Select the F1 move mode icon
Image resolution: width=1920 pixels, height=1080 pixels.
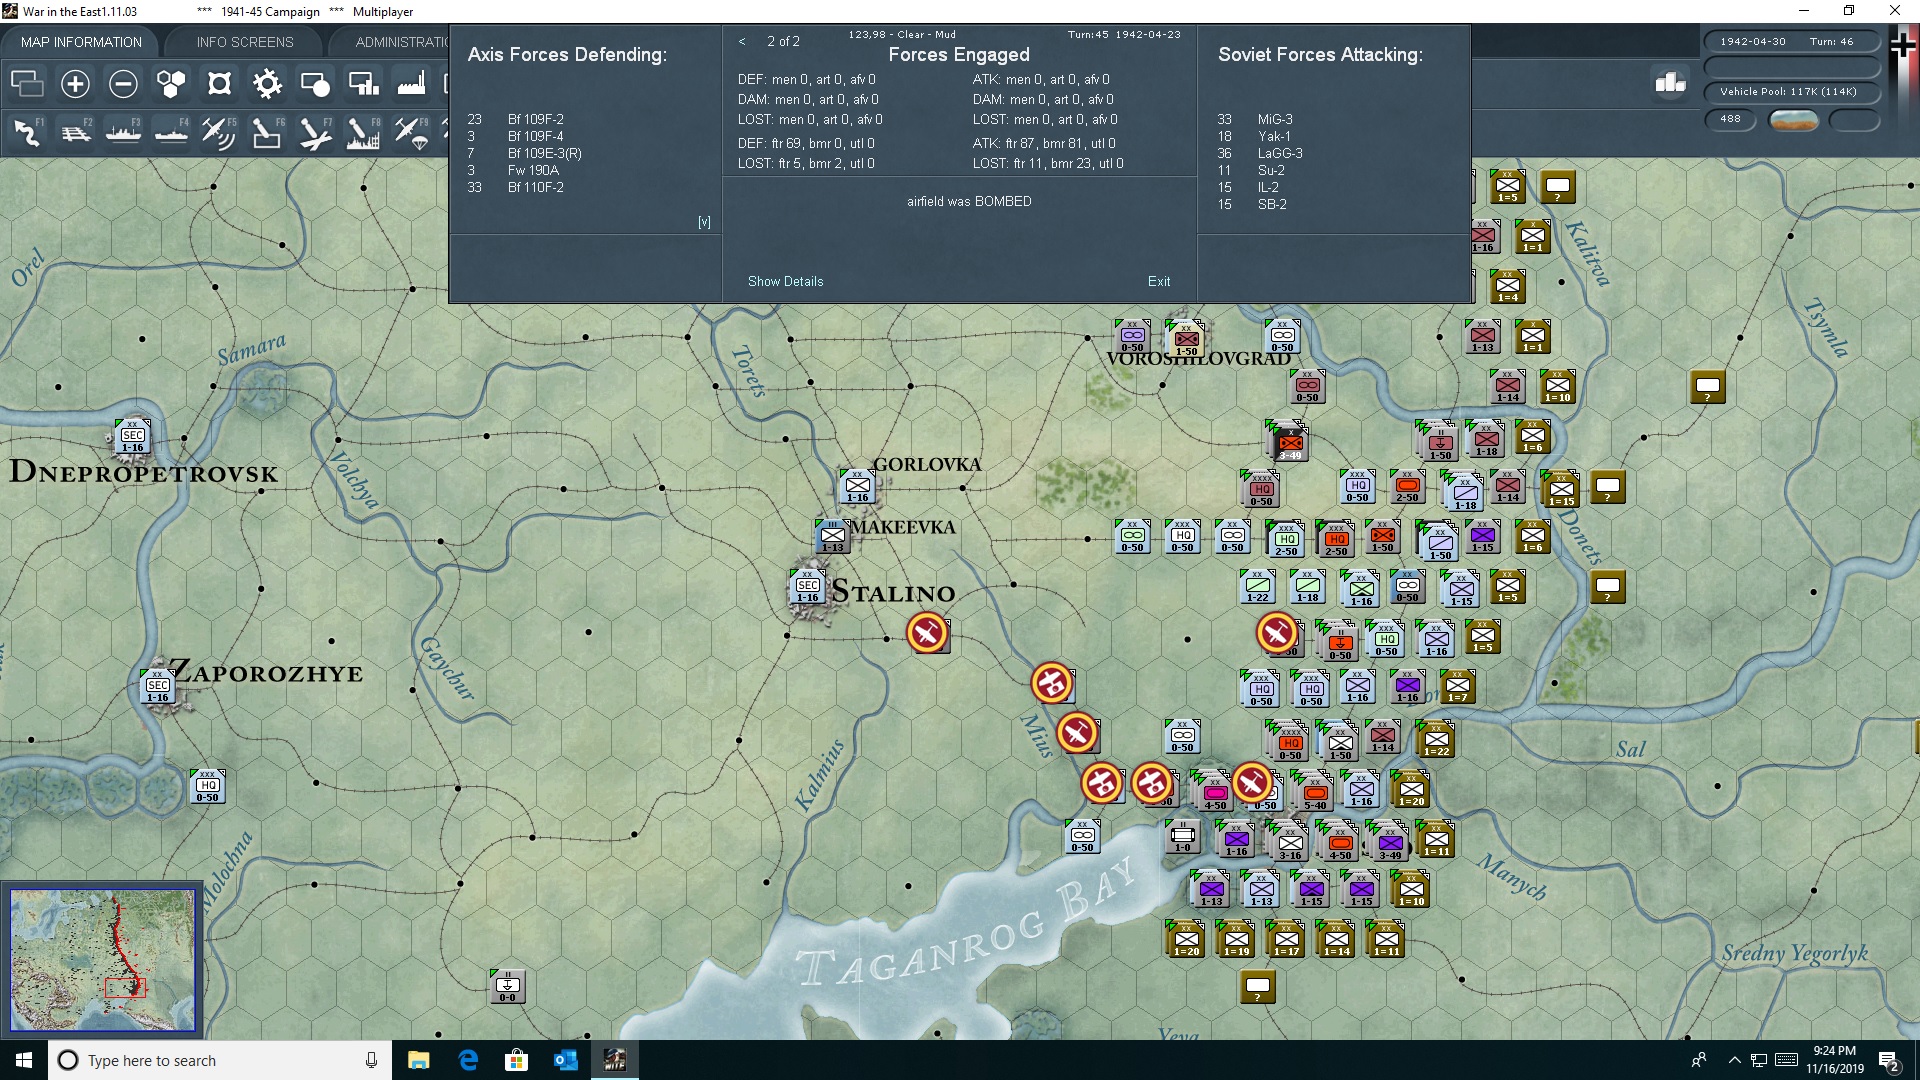pos(27,133)
